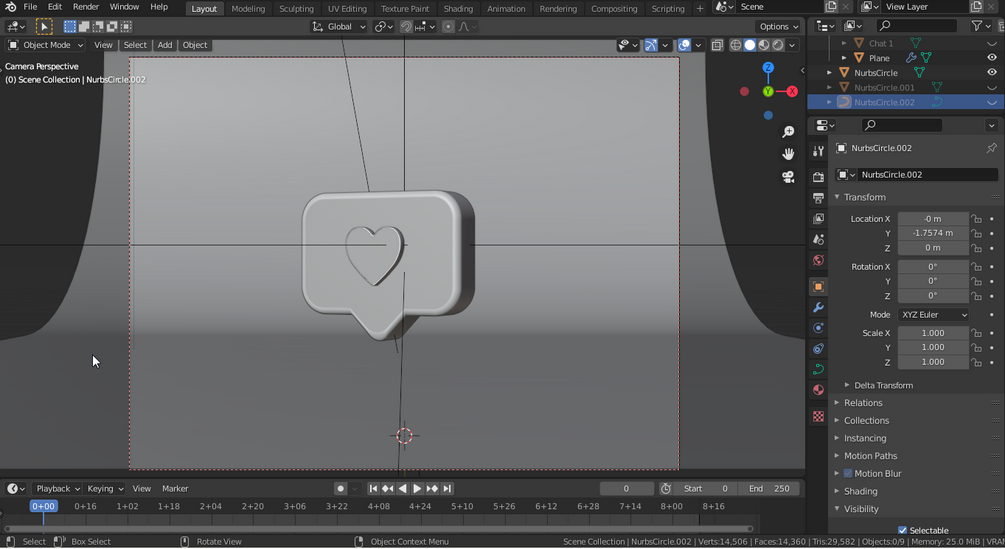Viewport: 1005px width, 549px height.
Task: Switch to Wireframe viewport shading
Action: [736, 45]
